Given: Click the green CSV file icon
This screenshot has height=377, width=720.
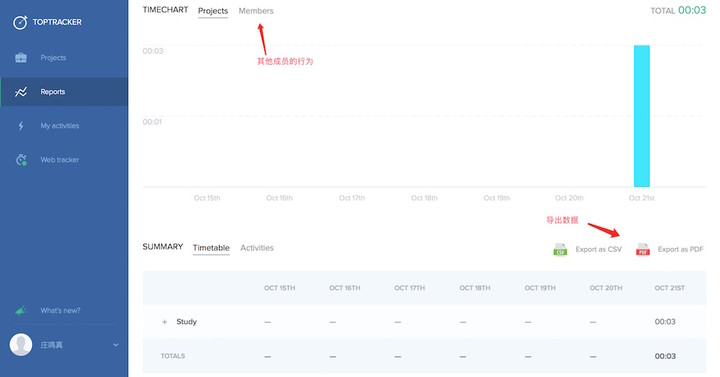Looking at the screenshot, I should (560, 249).
